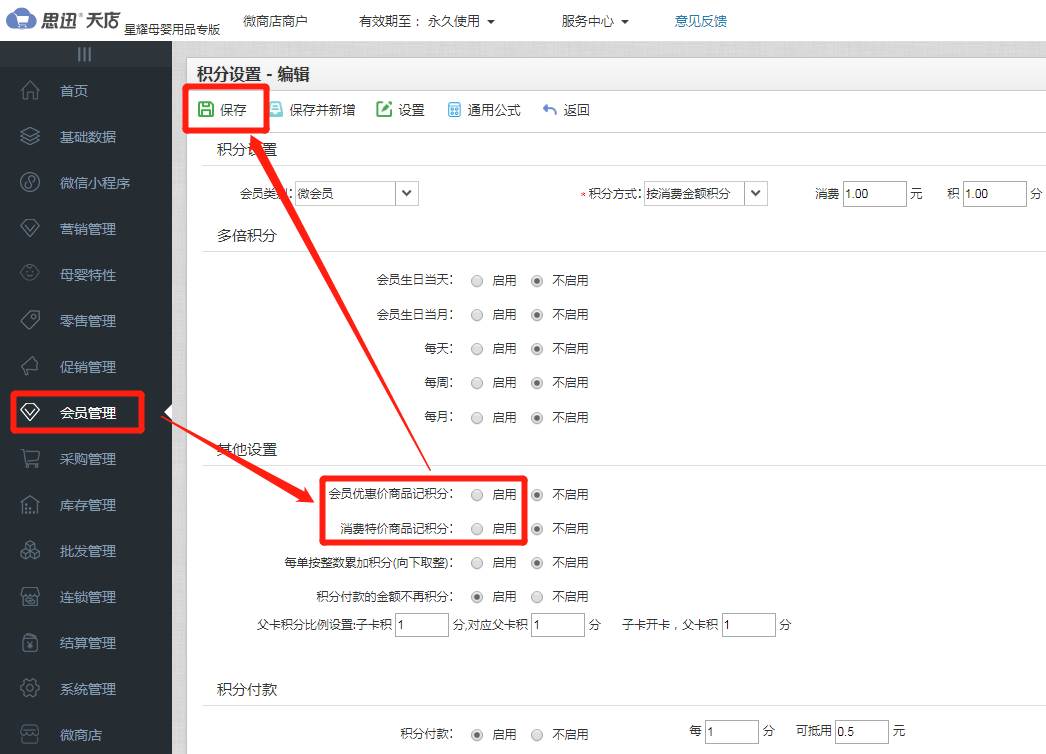Open the 服务中心 menu
This screenshot has width=1046, height=754.
click(590, 20)
